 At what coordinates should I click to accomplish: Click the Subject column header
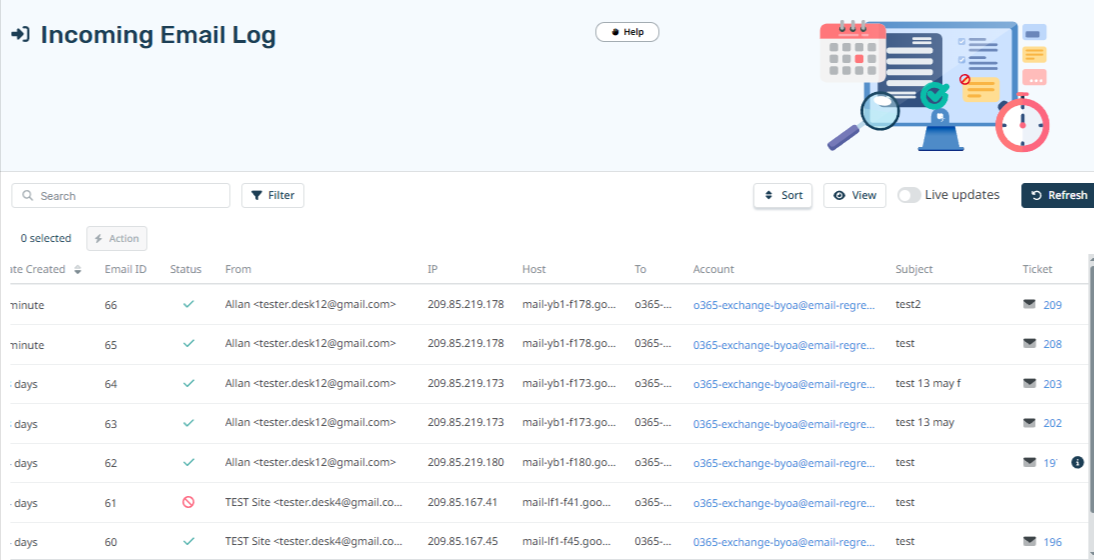[x=914, y=269]
